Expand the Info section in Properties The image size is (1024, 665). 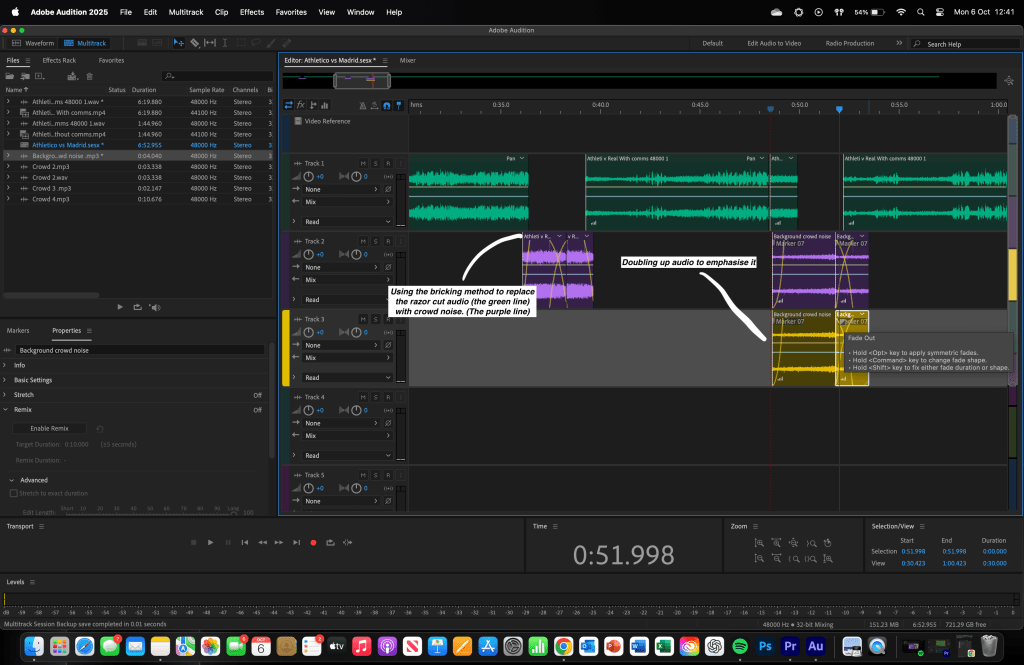20,365
